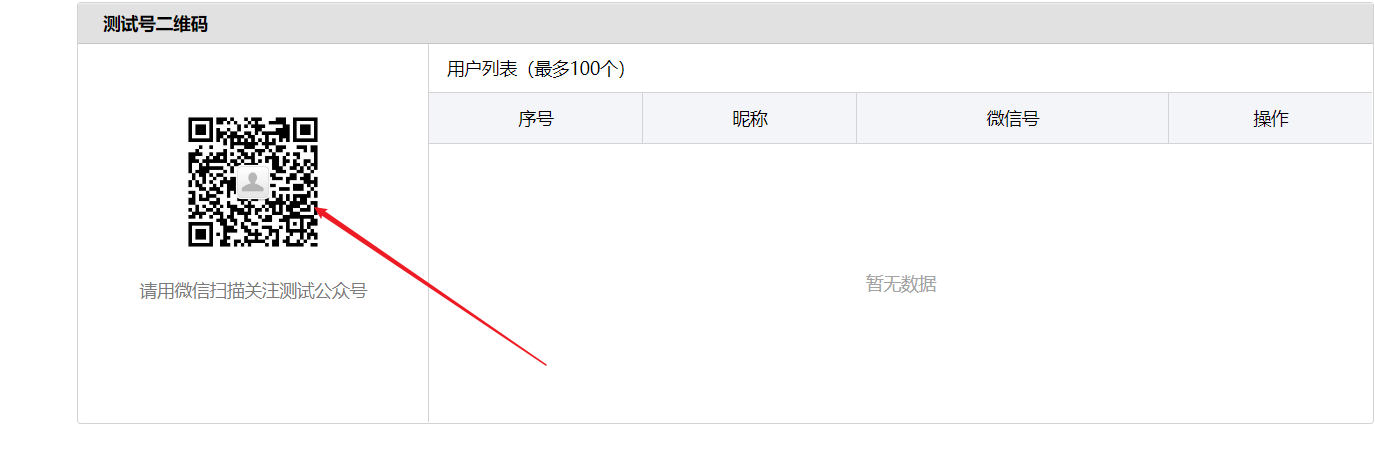Click the 暂无数据 empty placeholder text

[x=901, y=284]
